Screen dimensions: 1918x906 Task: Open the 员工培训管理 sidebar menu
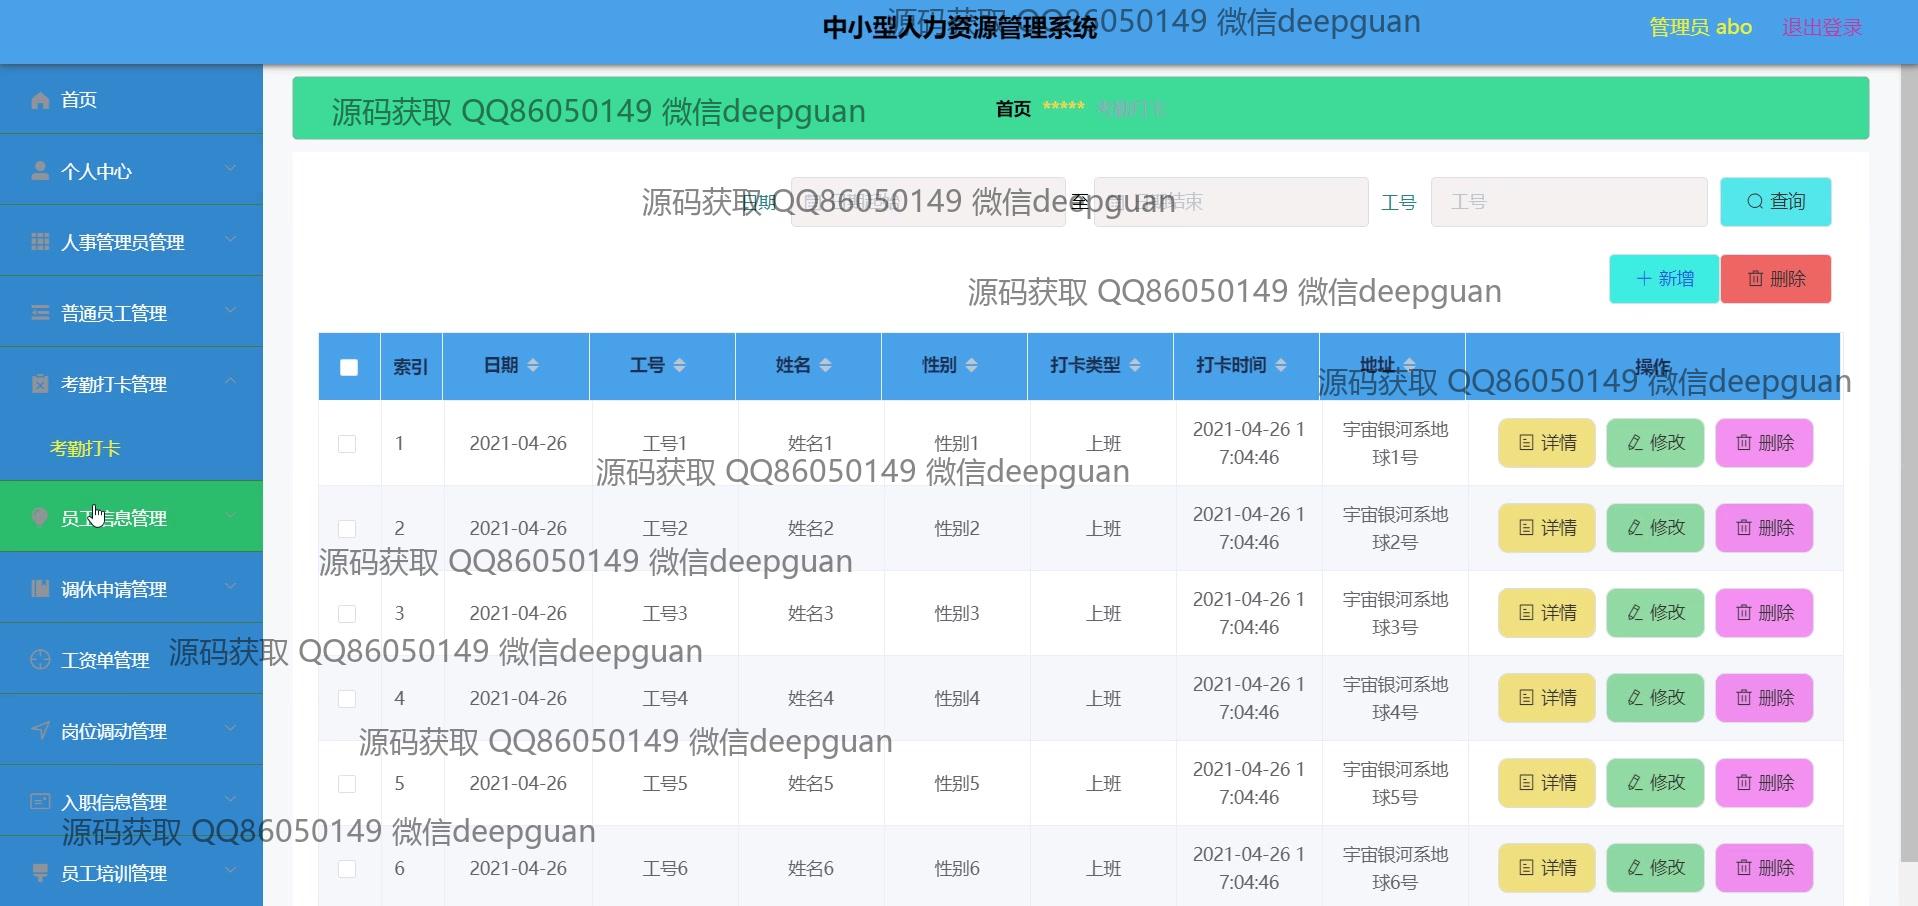(x=113, y=873)
